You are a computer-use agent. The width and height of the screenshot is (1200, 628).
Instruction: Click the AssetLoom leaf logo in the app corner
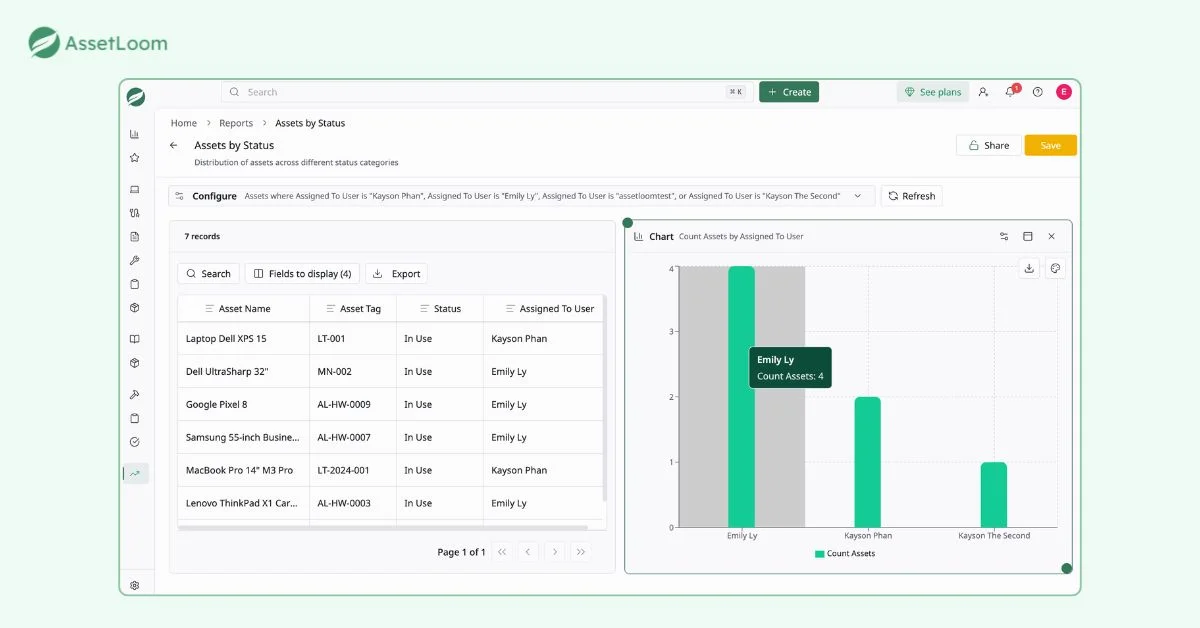pyautogui.click(x=136, y=97)
